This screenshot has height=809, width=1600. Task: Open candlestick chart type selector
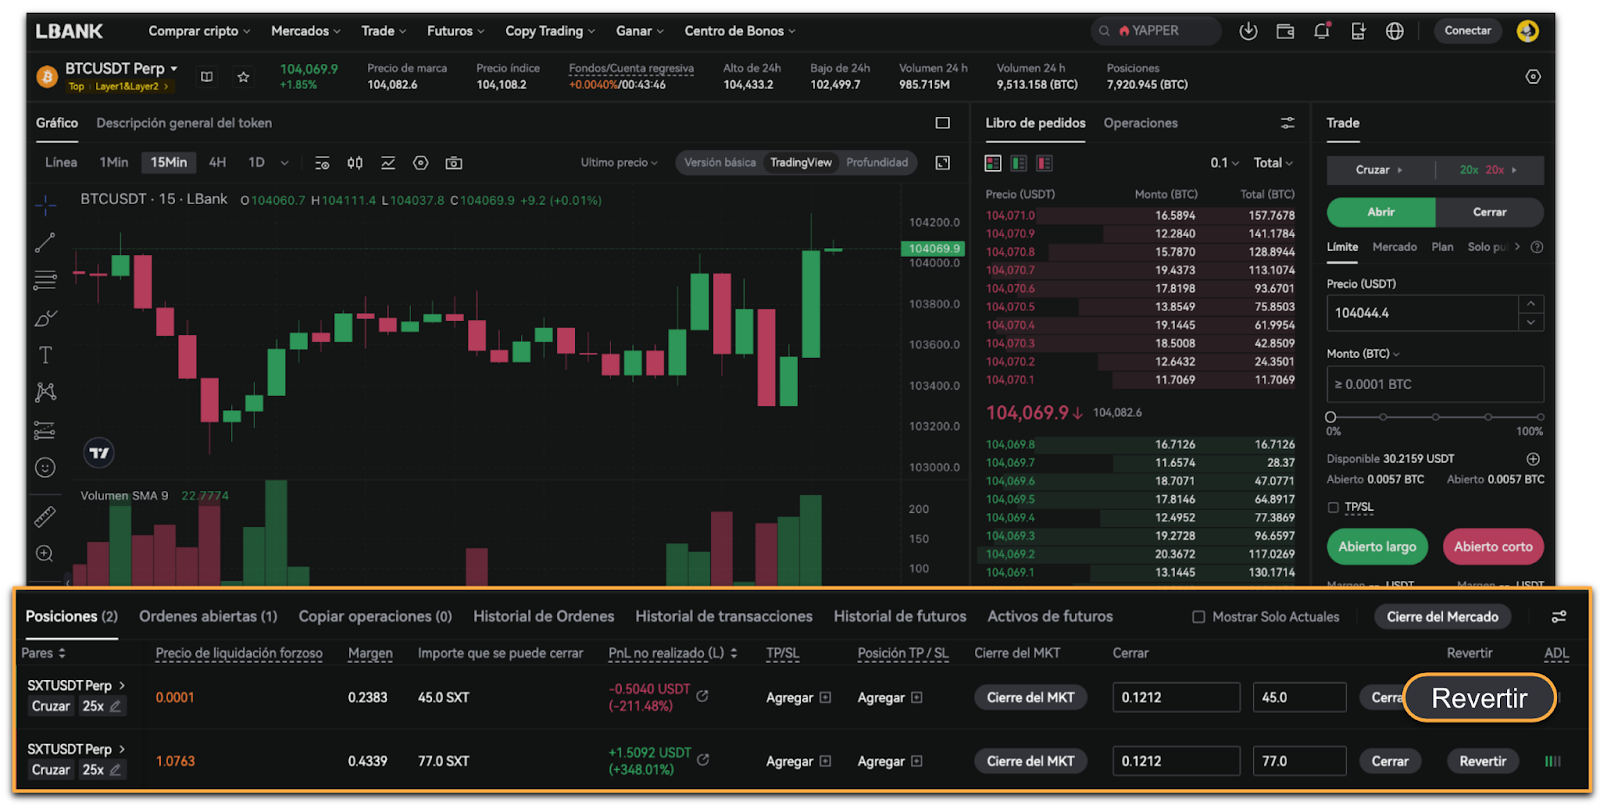[x=354, y=163]
